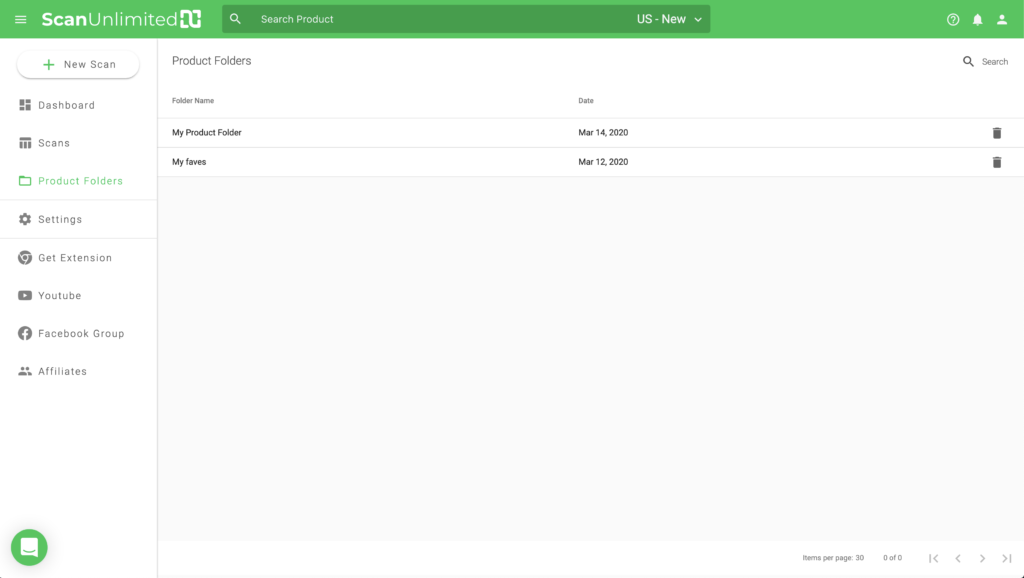Expand the US - New marketplace dropdown
Image resolution: width=1024 pixels, height=578 pixels.
669,19
